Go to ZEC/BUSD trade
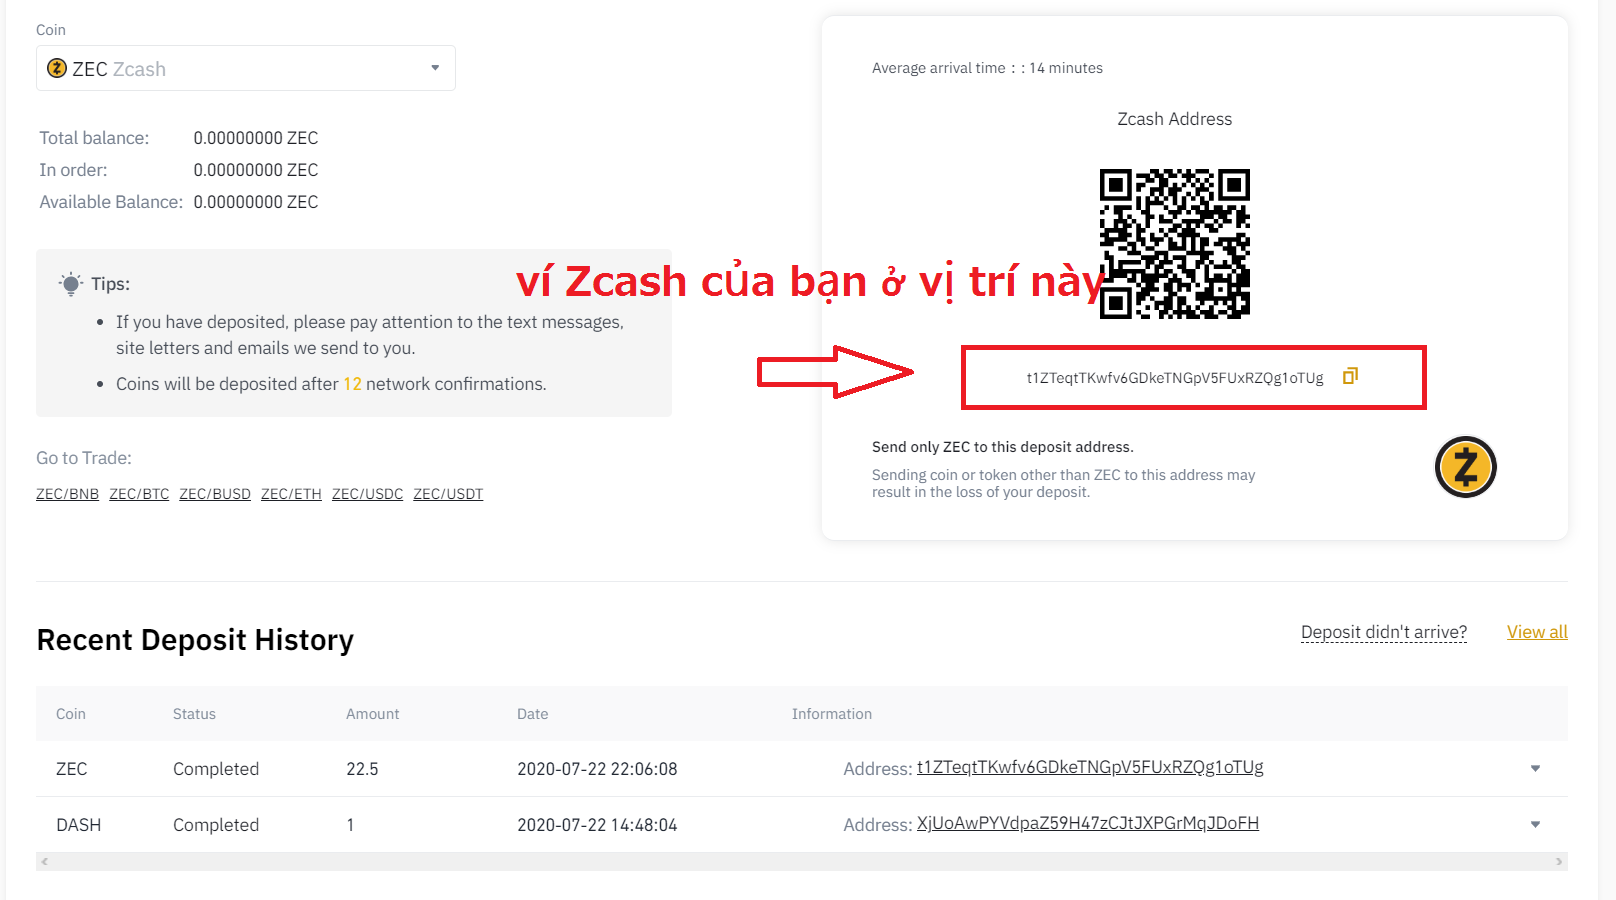This screenshot has height=900, width=1616. pos(215,494)
